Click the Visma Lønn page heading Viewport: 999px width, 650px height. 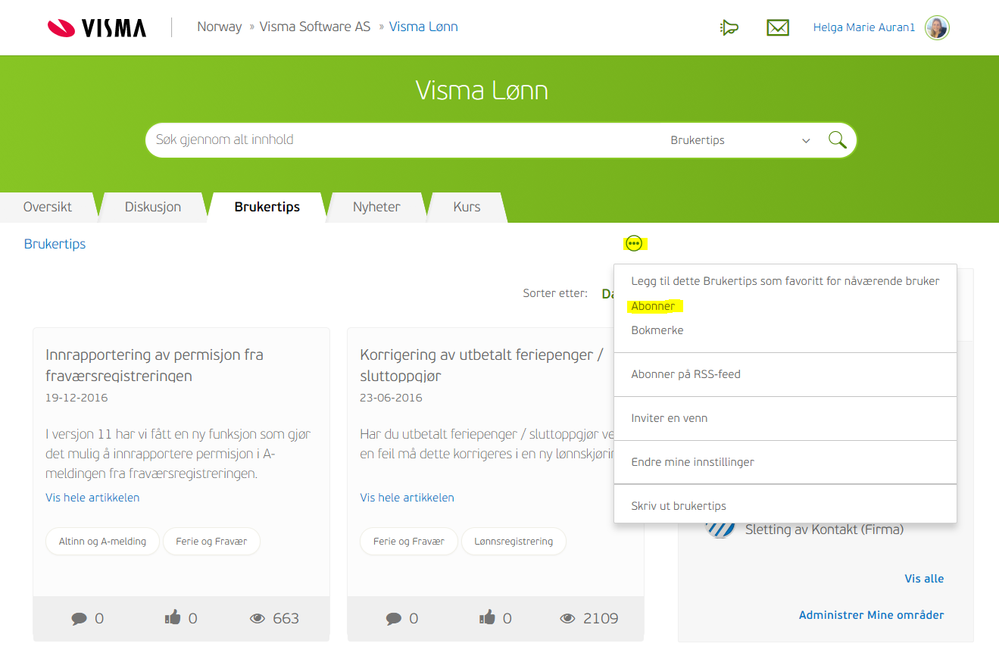[x=482, y=90]
